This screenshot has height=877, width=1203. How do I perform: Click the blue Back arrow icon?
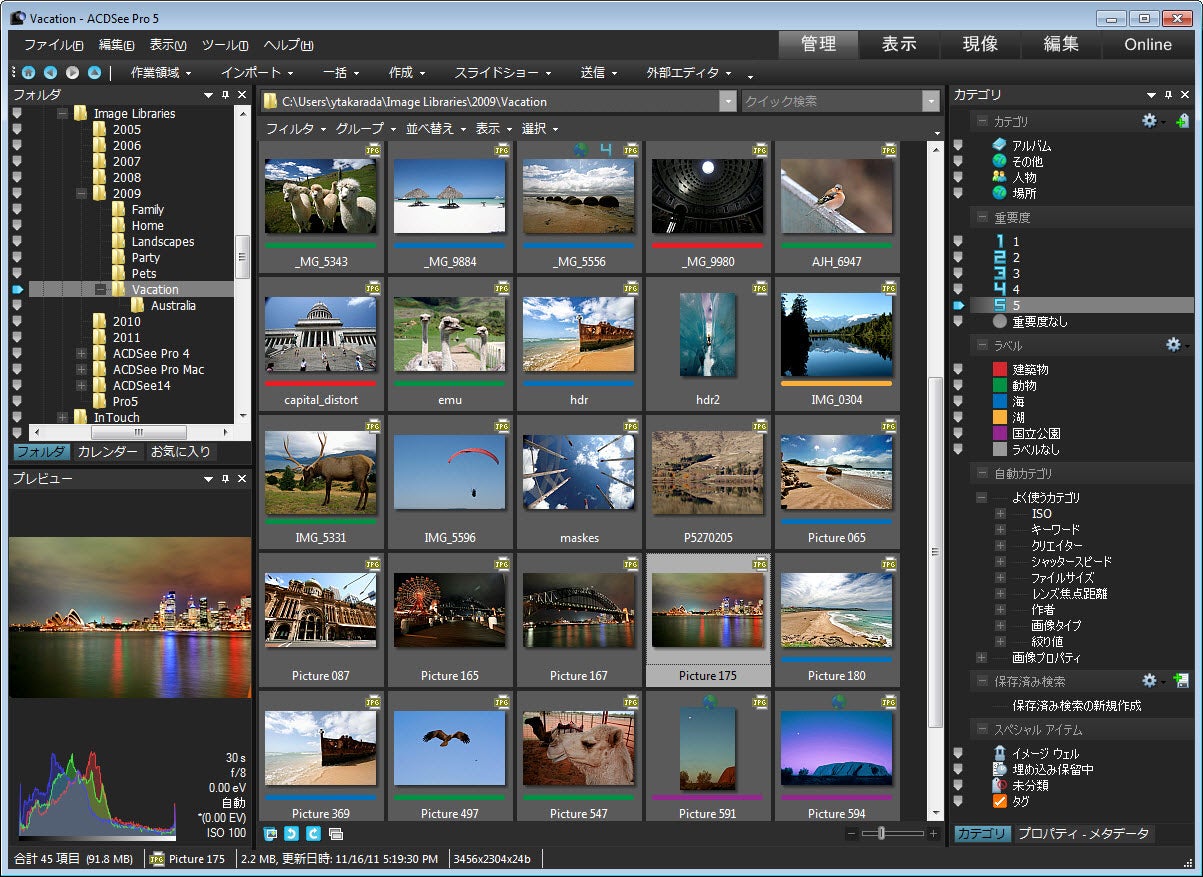[50, 72]
